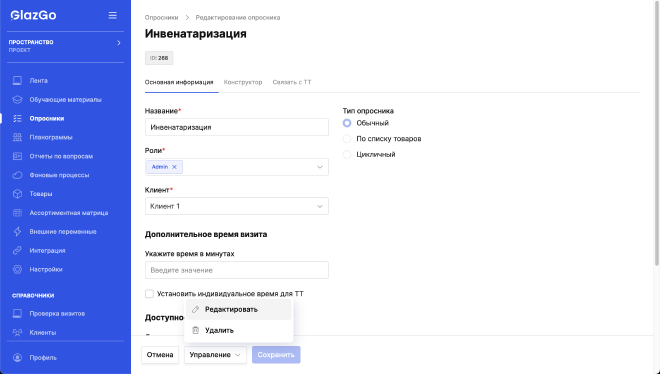This screenshot has height=374, width=660.
Task: Click the Сохранить button
Action: click(x=276, y=355)
